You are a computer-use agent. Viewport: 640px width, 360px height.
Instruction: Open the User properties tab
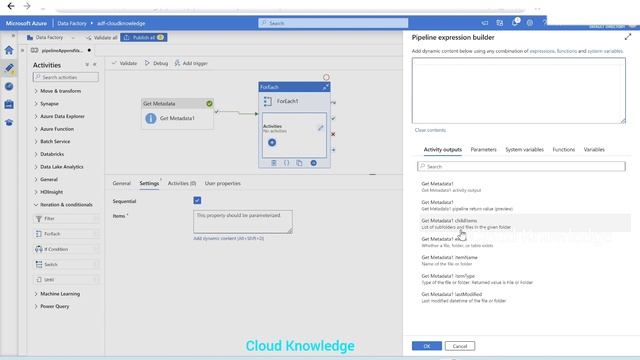point(222,184)
